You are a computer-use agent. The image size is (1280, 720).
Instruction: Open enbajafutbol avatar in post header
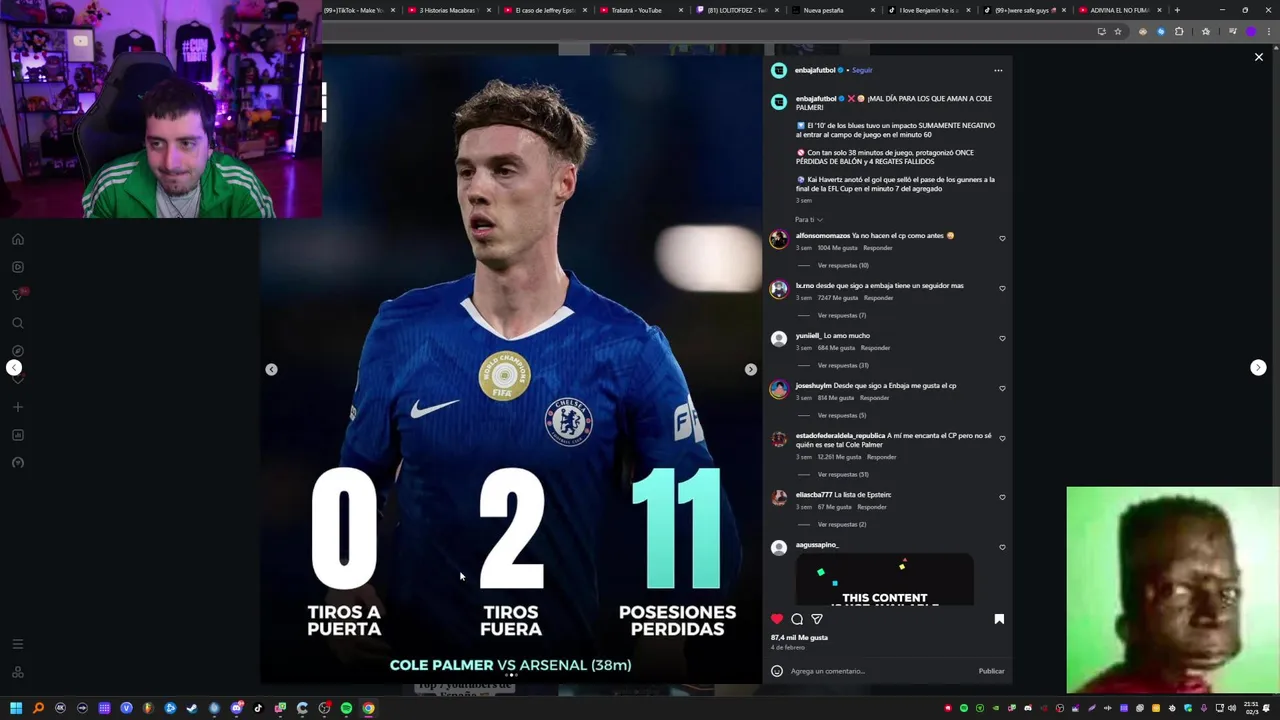pyautogui.click(x=779, y=70)
